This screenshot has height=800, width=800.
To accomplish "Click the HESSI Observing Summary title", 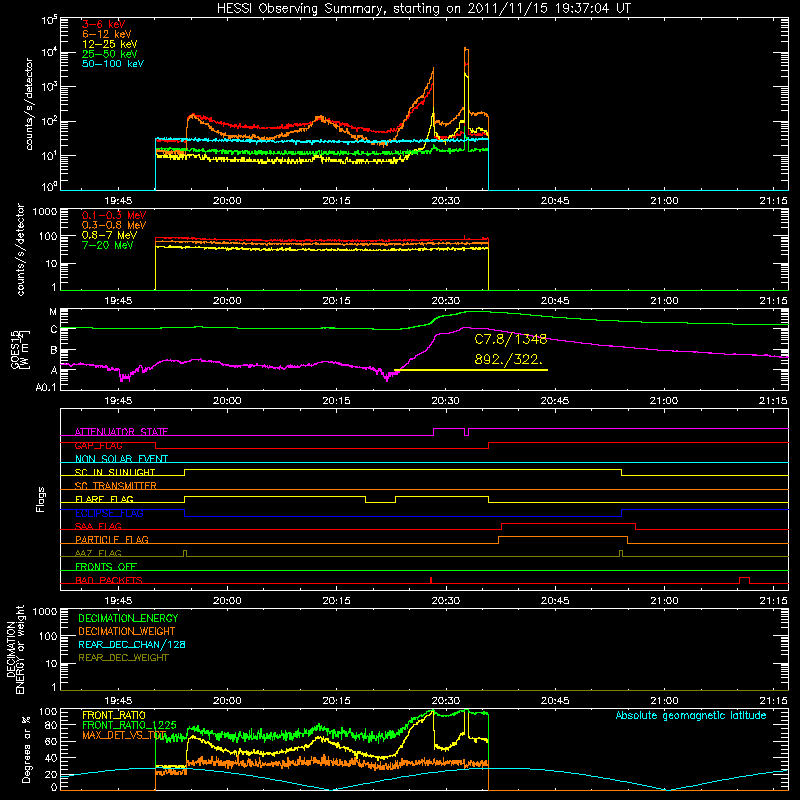I will pos(423,8).
